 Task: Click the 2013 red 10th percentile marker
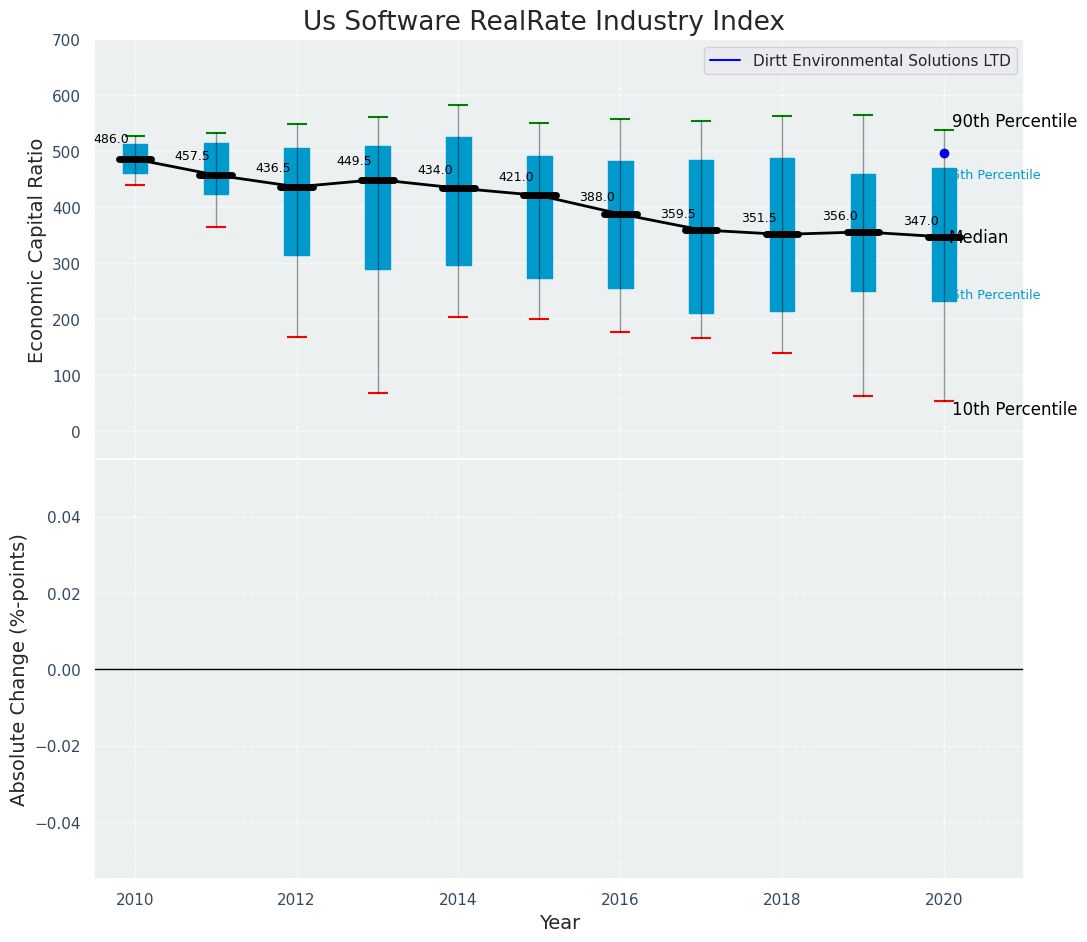(x=378, y=393)
